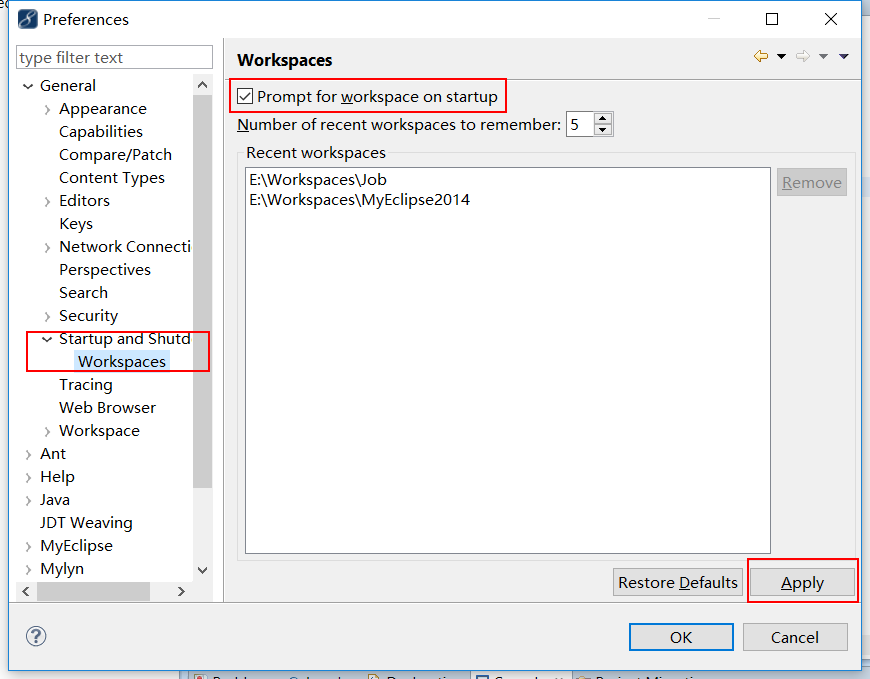870x679 pixels.
Task: Open Keys preferences page
Action: (x=76, y=224)
